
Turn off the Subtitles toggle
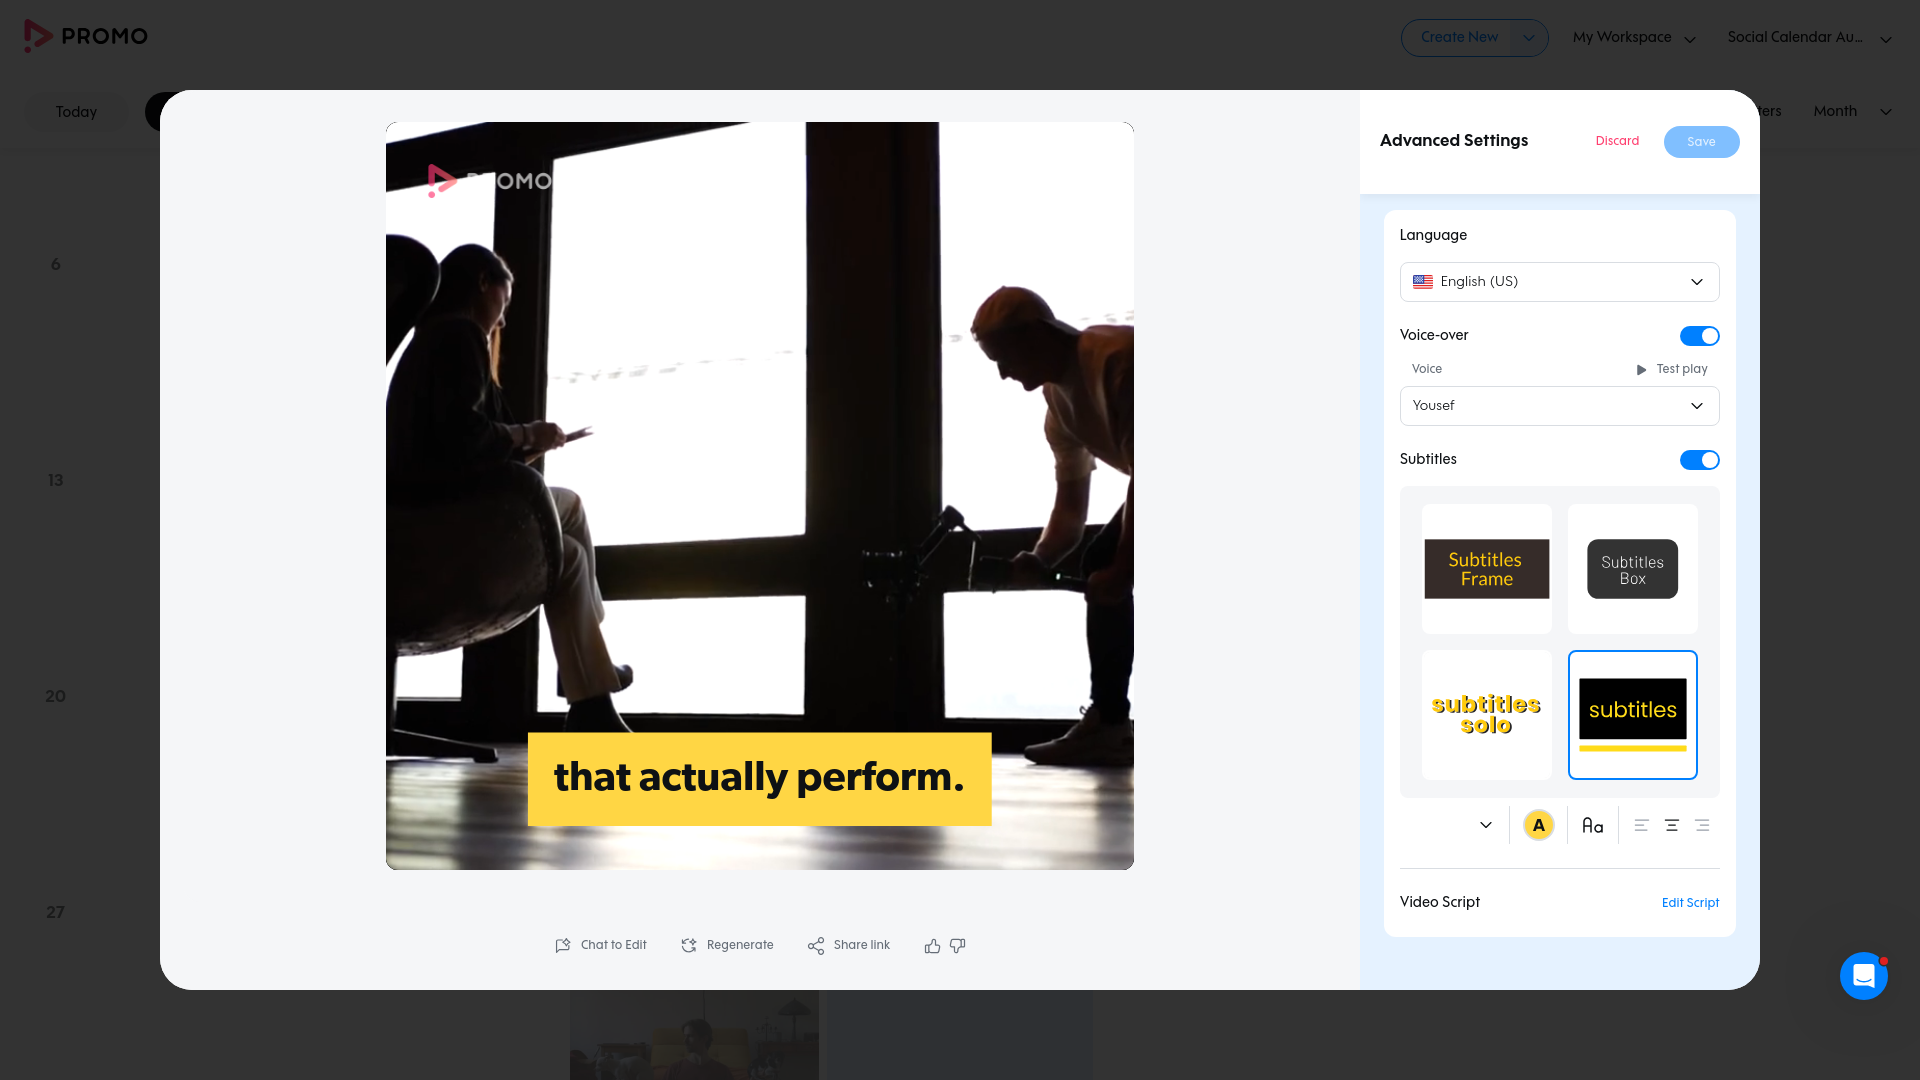(x=1699, y=460)
